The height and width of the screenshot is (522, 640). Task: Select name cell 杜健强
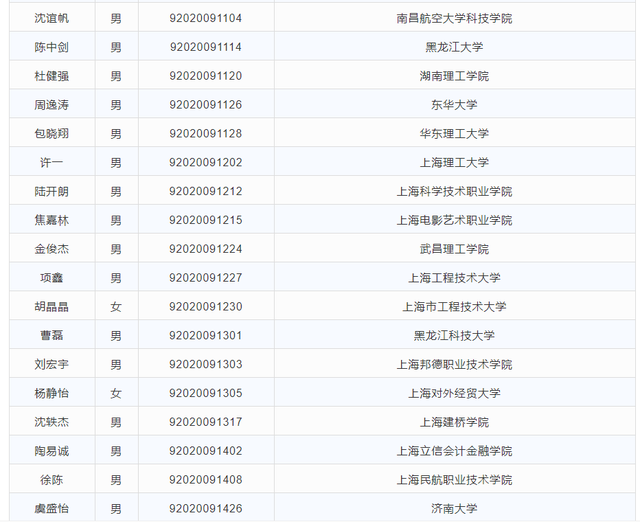[52, 76]
